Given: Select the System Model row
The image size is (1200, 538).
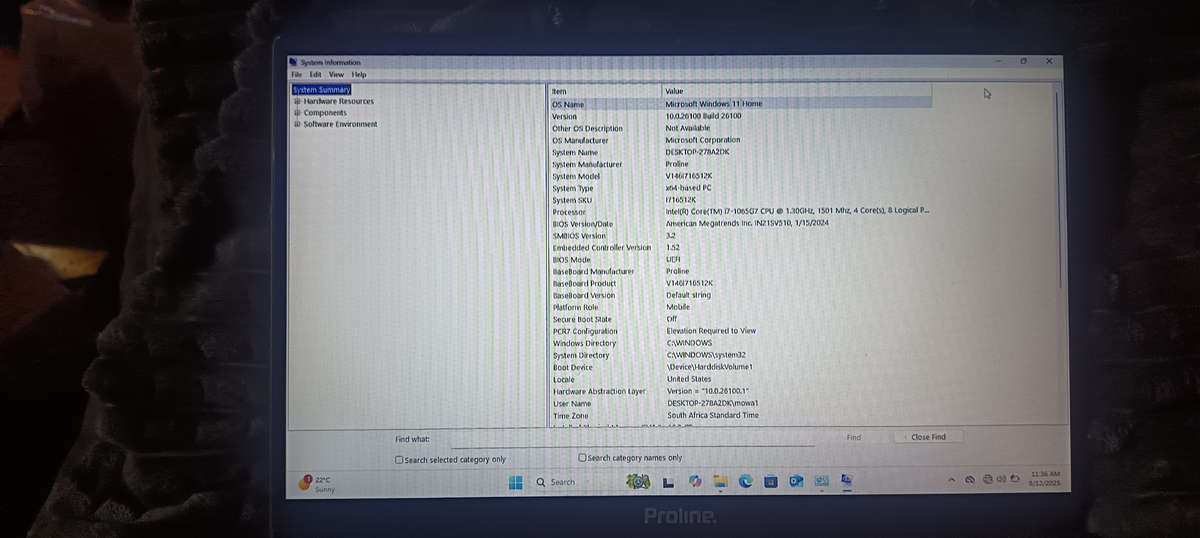Looking at the screenshot, I should 740,176.
